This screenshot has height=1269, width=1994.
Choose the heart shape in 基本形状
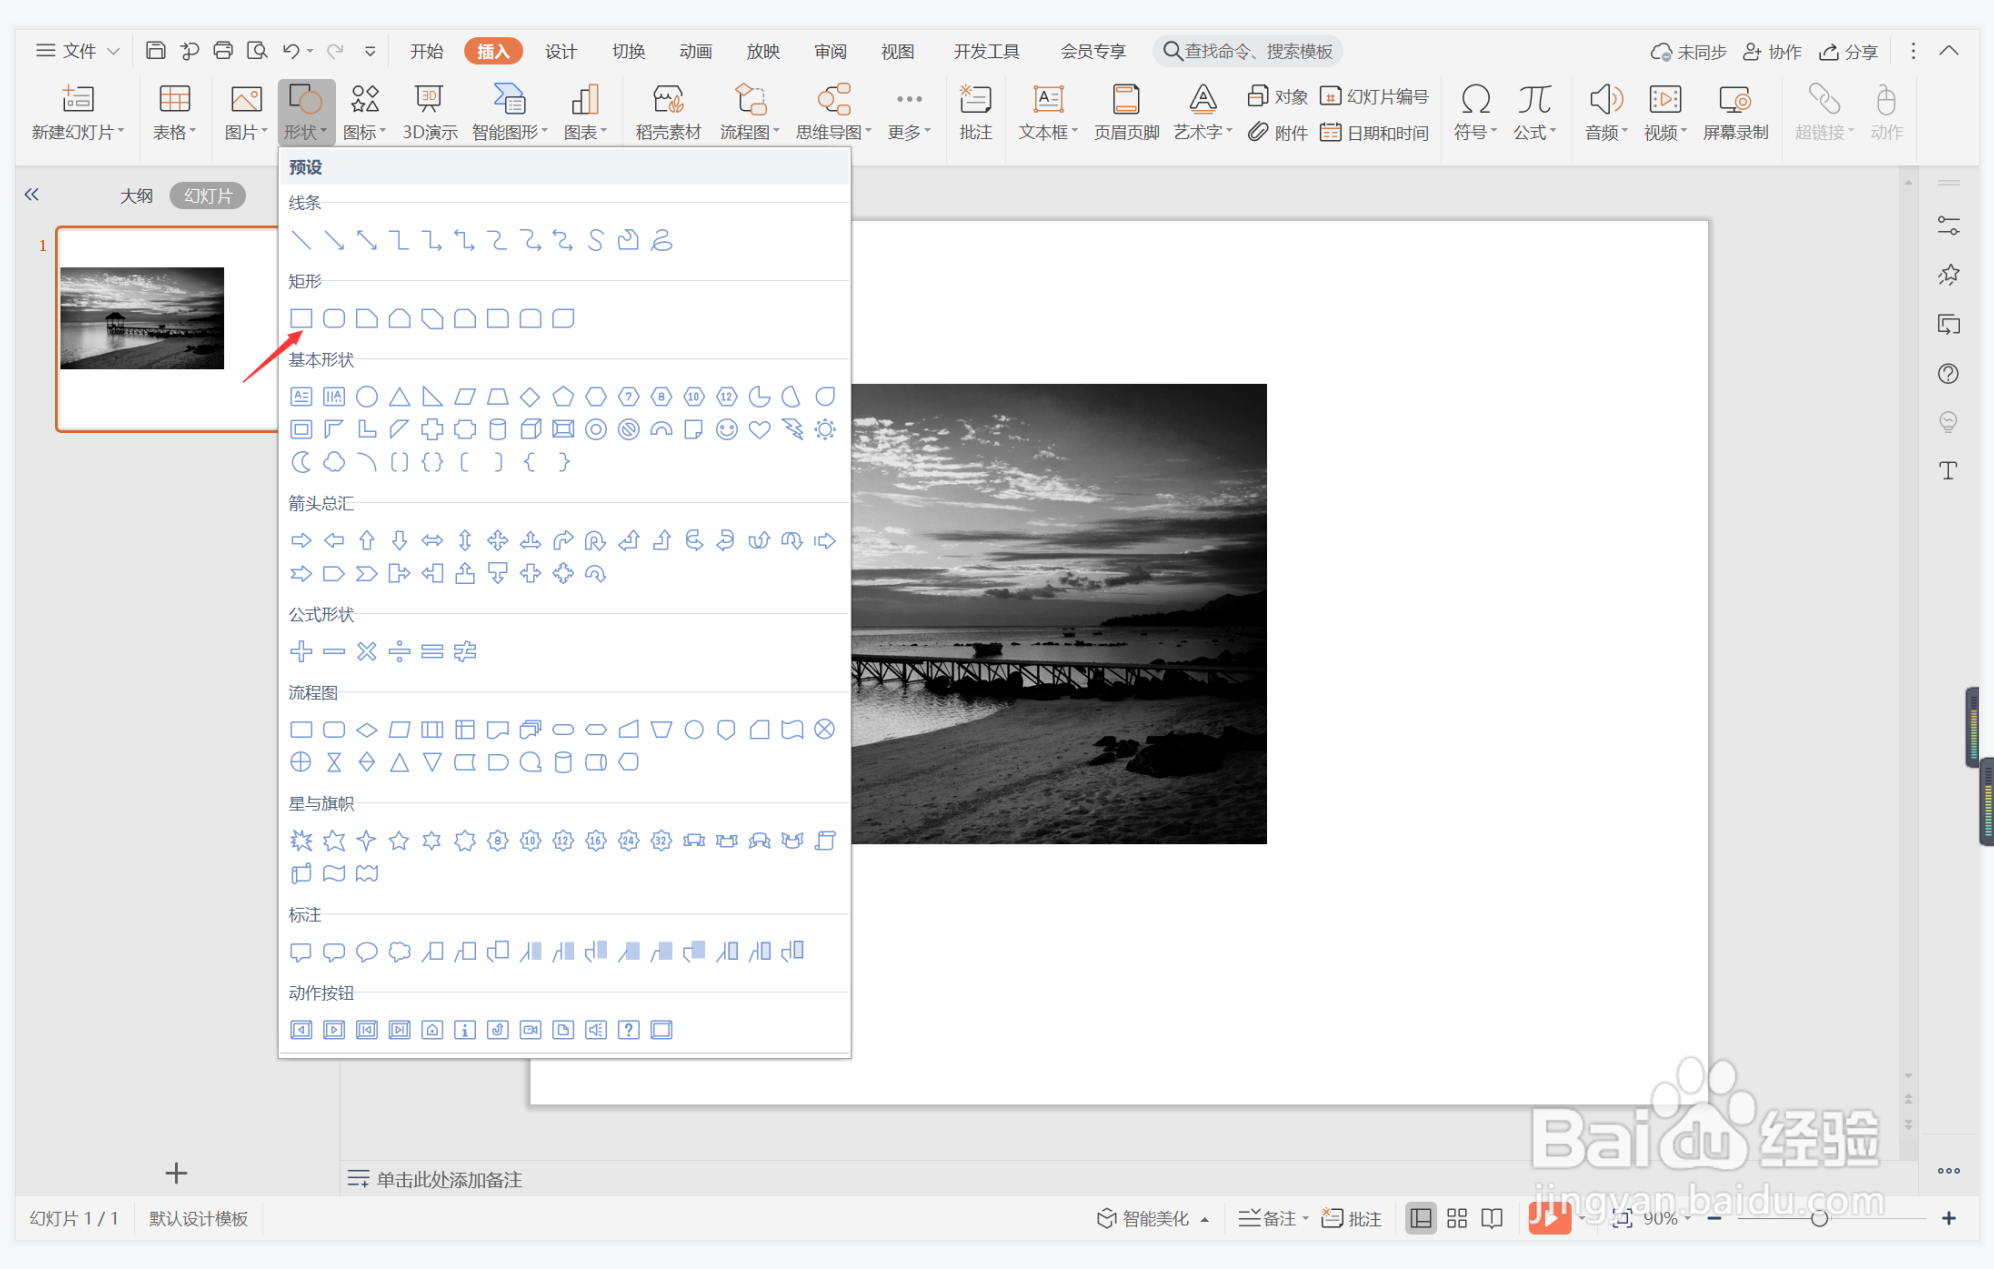760,429
